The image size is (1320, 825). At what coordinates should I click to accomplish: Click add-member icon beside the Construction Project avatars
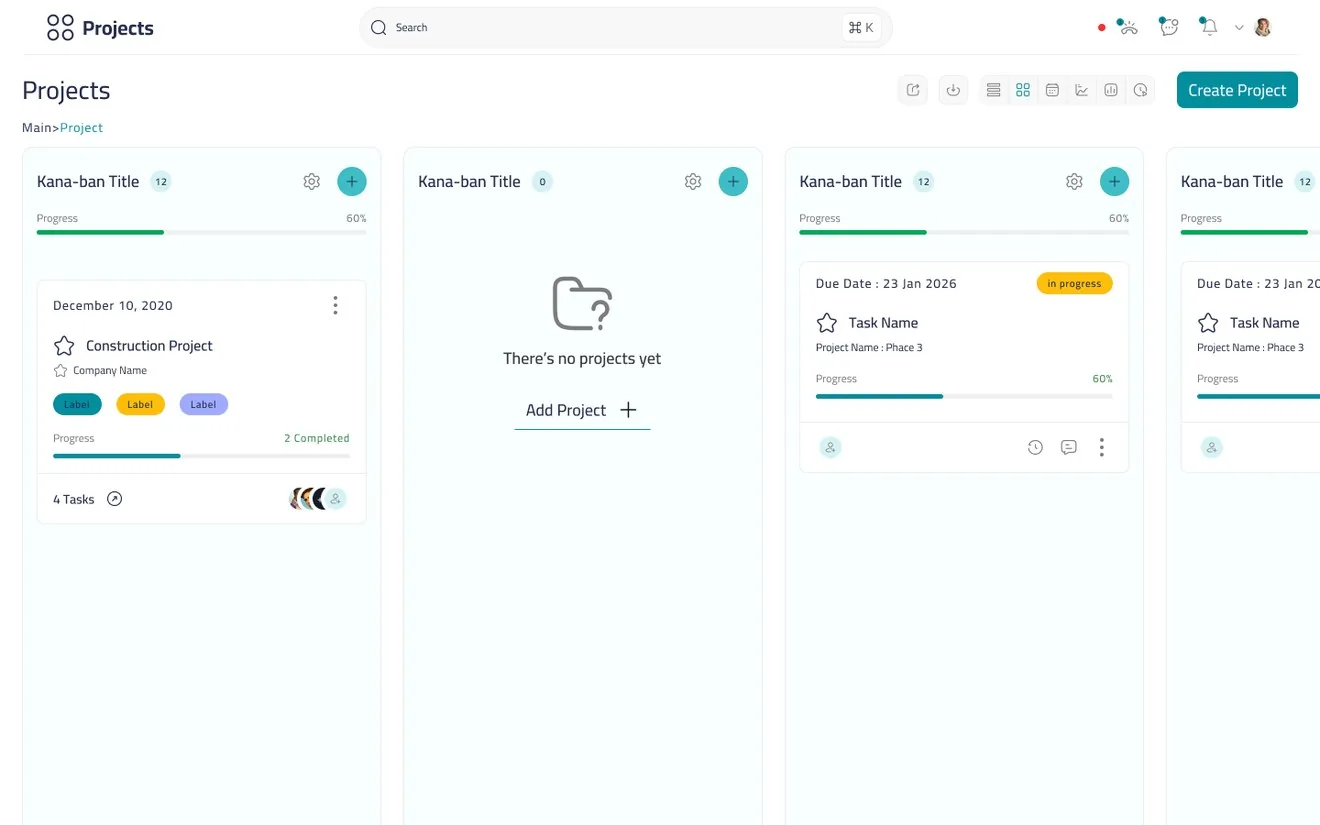click(336, 498)
